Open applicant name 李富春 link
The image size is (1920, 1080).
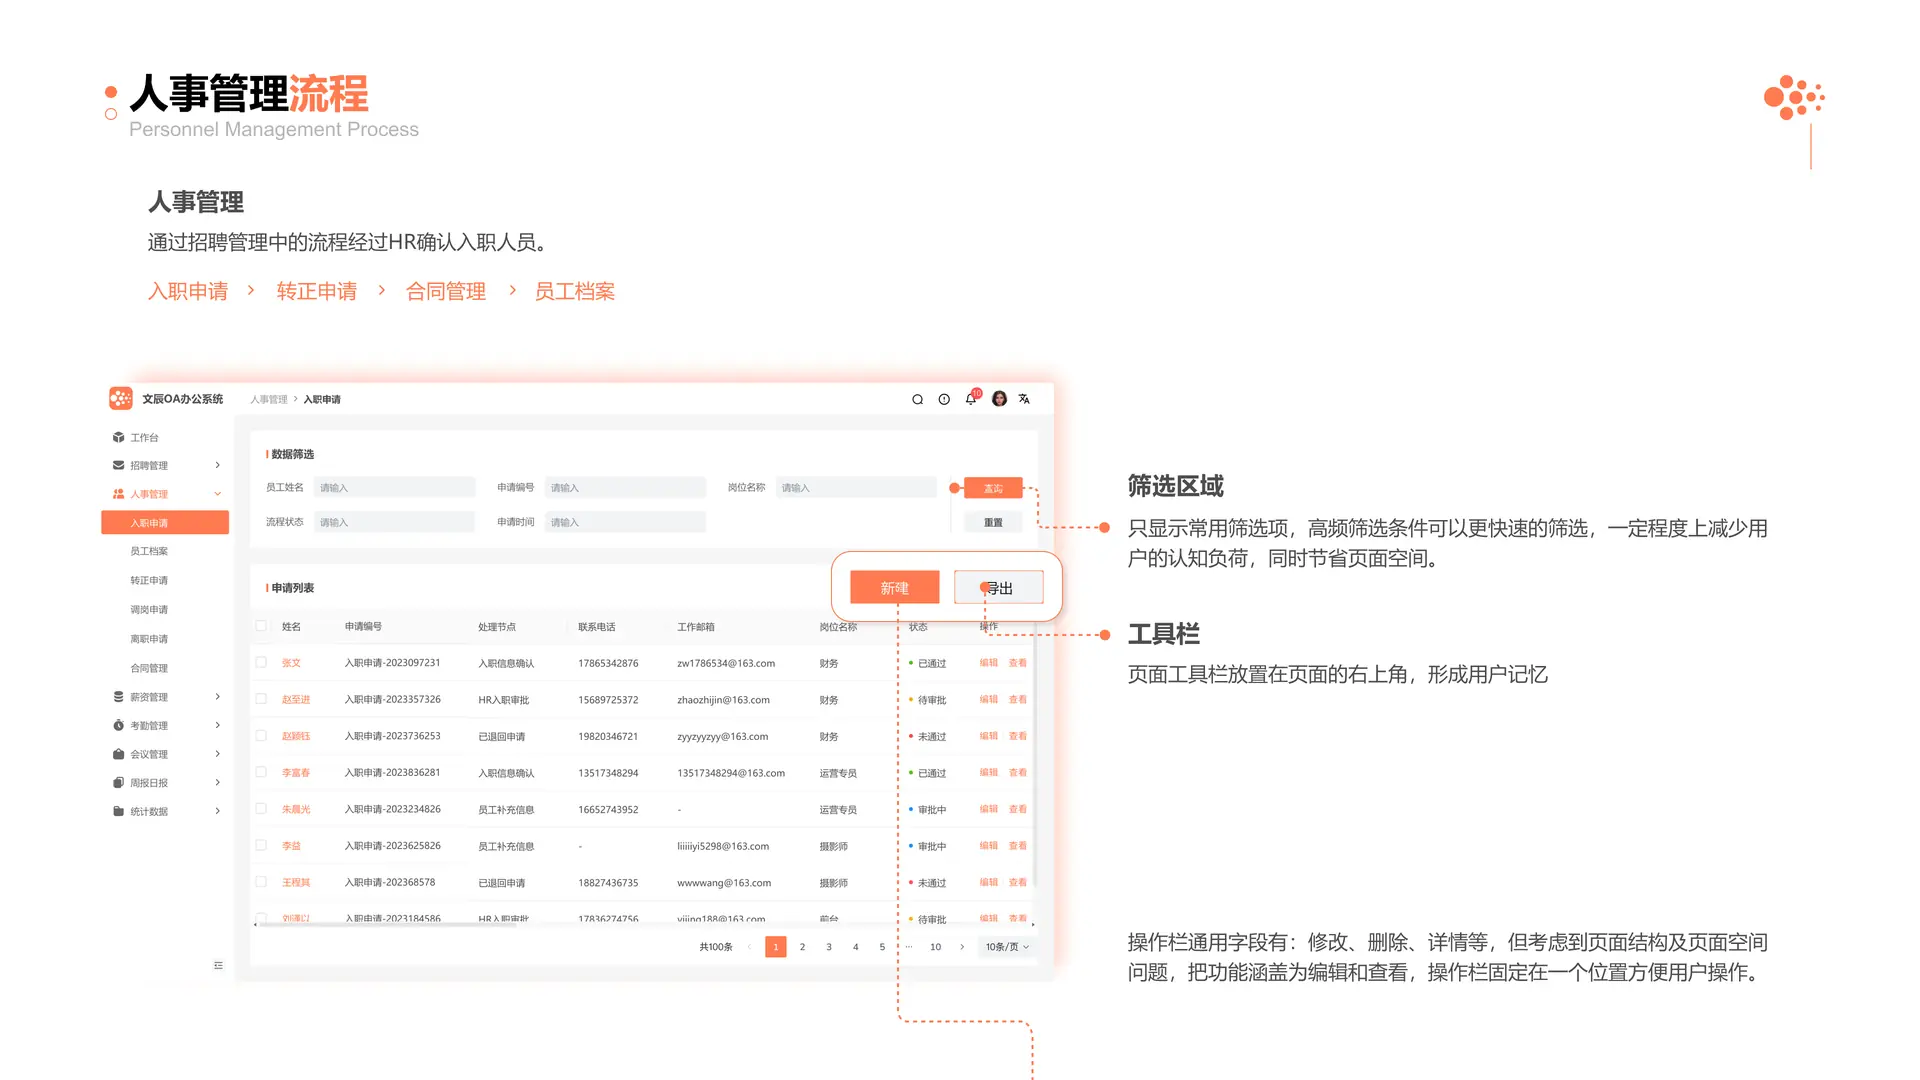296,772
